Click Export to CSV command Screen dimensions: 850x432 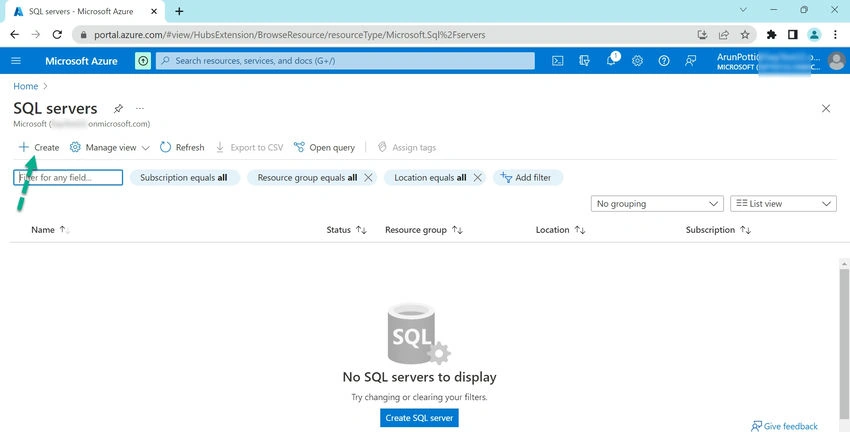pyautogui.click(x=249, y=147)
